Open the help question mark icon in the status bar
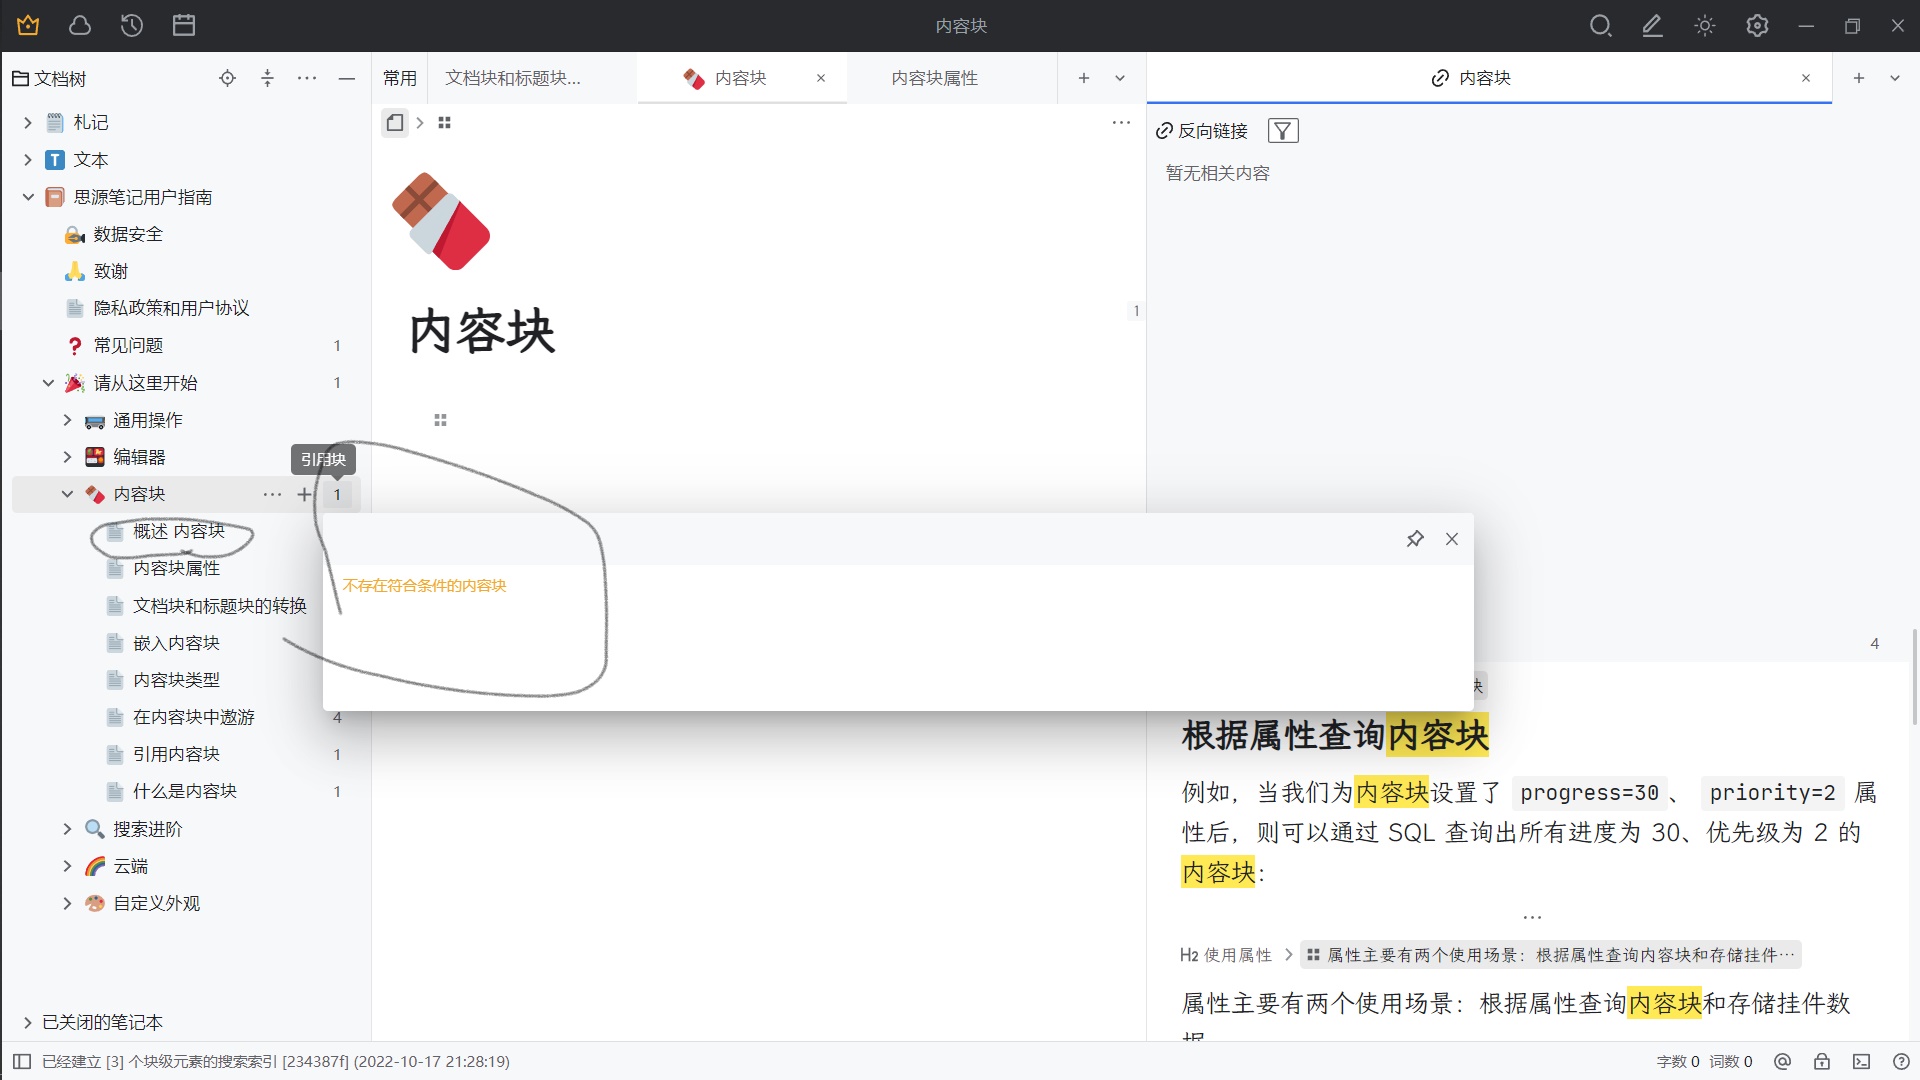 1901,1062
